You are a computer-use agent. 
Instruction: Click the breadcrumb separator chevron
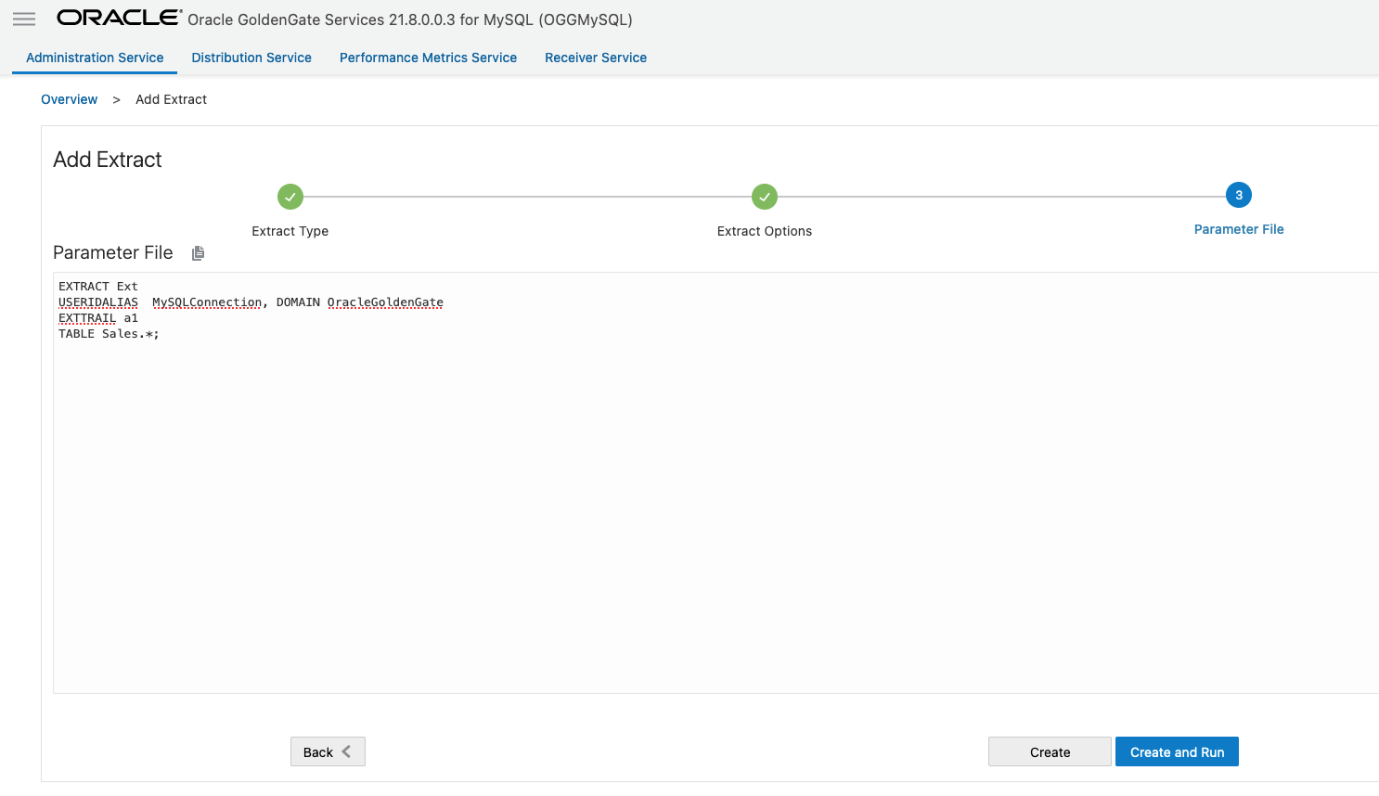[x=116, y=100]
